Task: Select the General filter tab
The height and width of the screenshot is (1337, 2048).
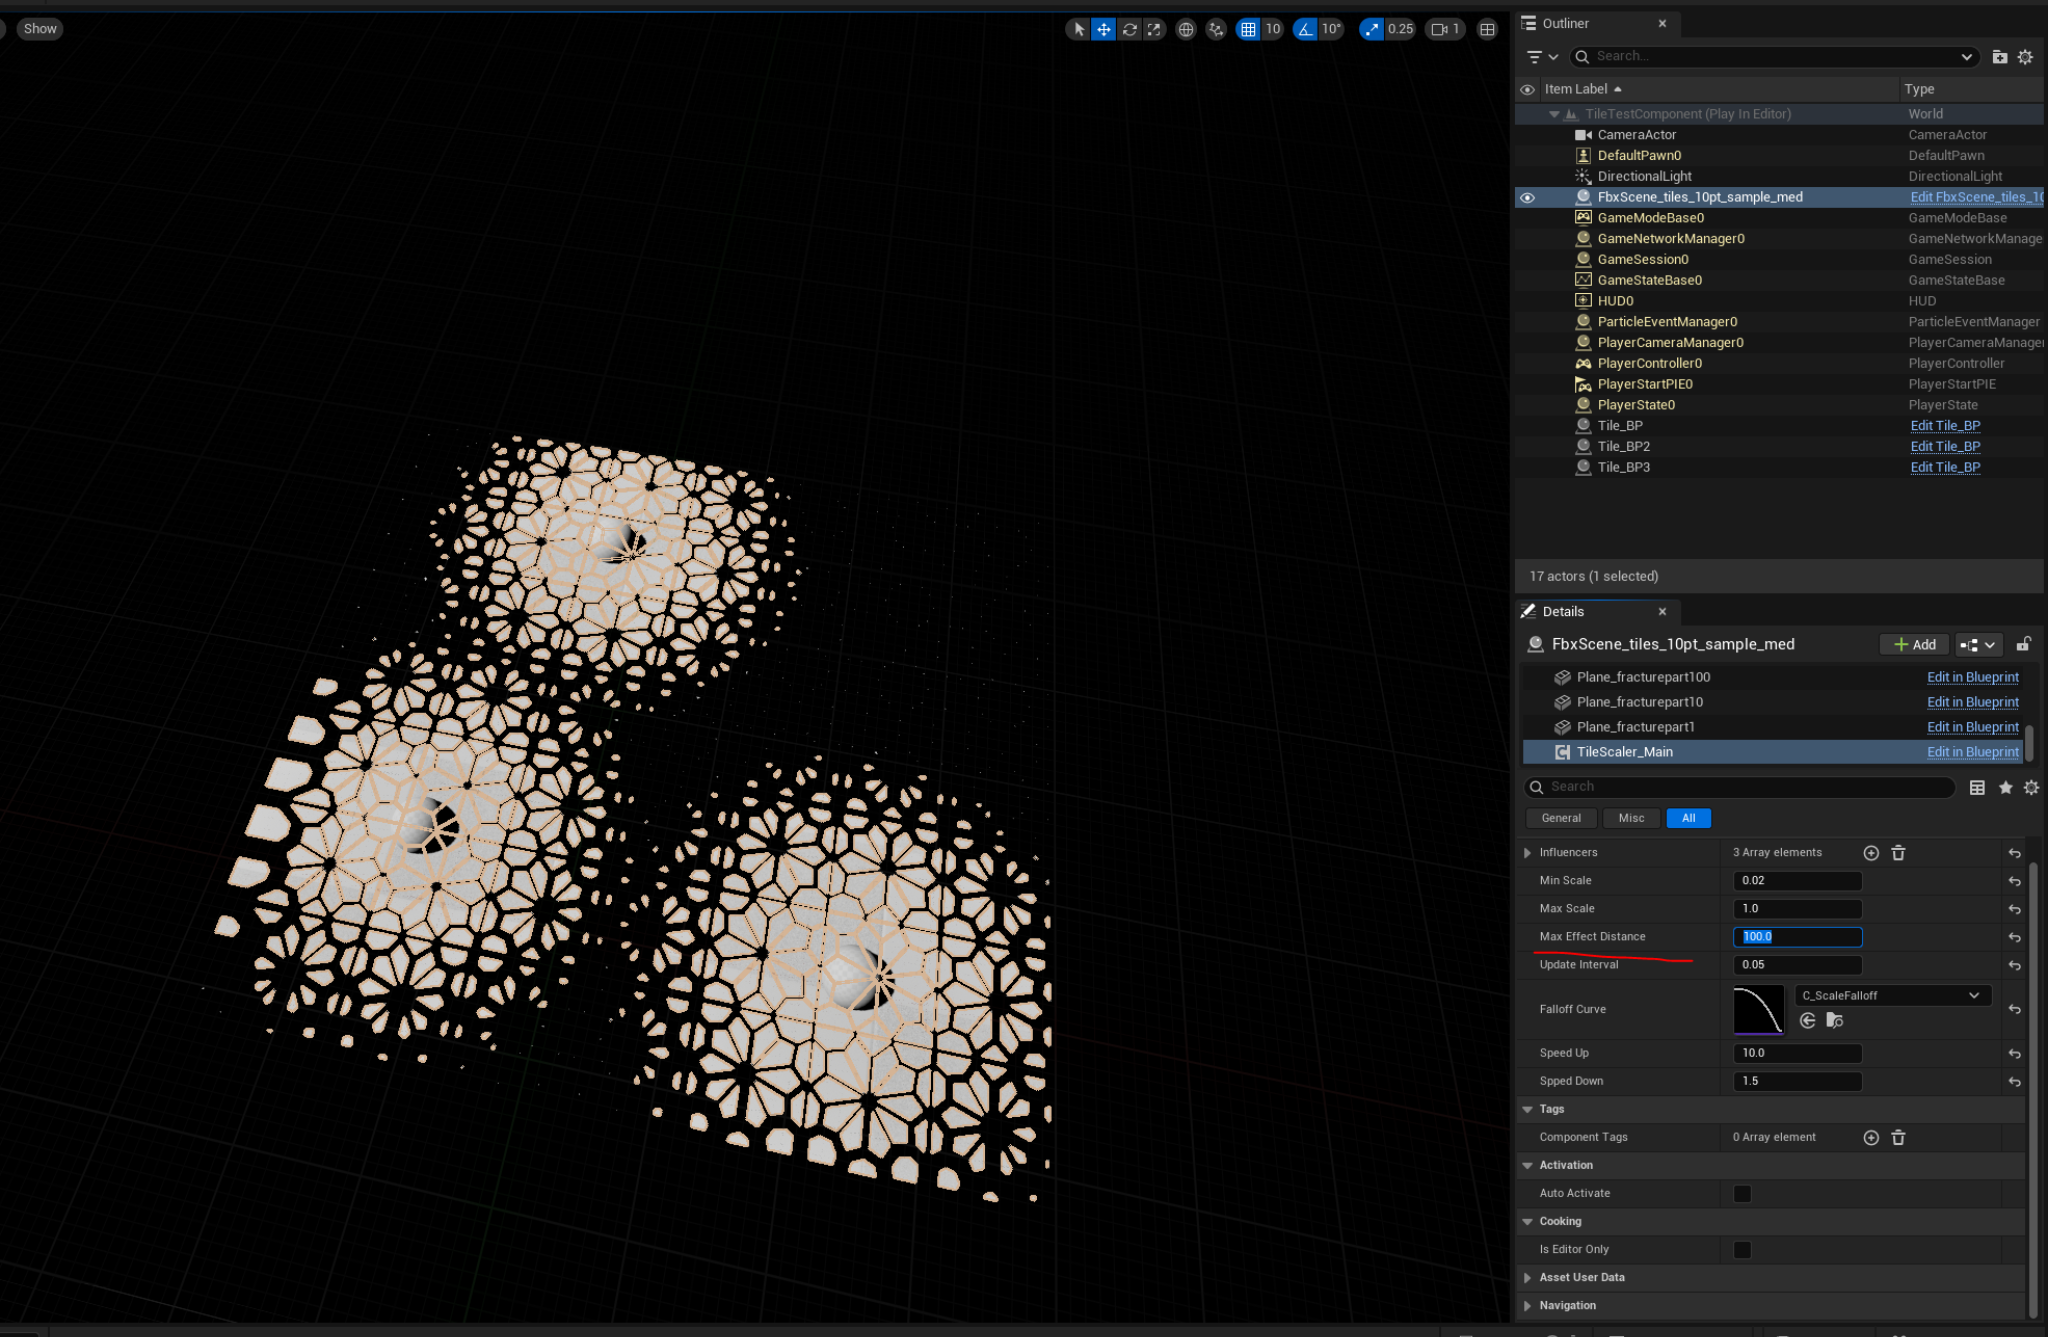Action: 1561,818
